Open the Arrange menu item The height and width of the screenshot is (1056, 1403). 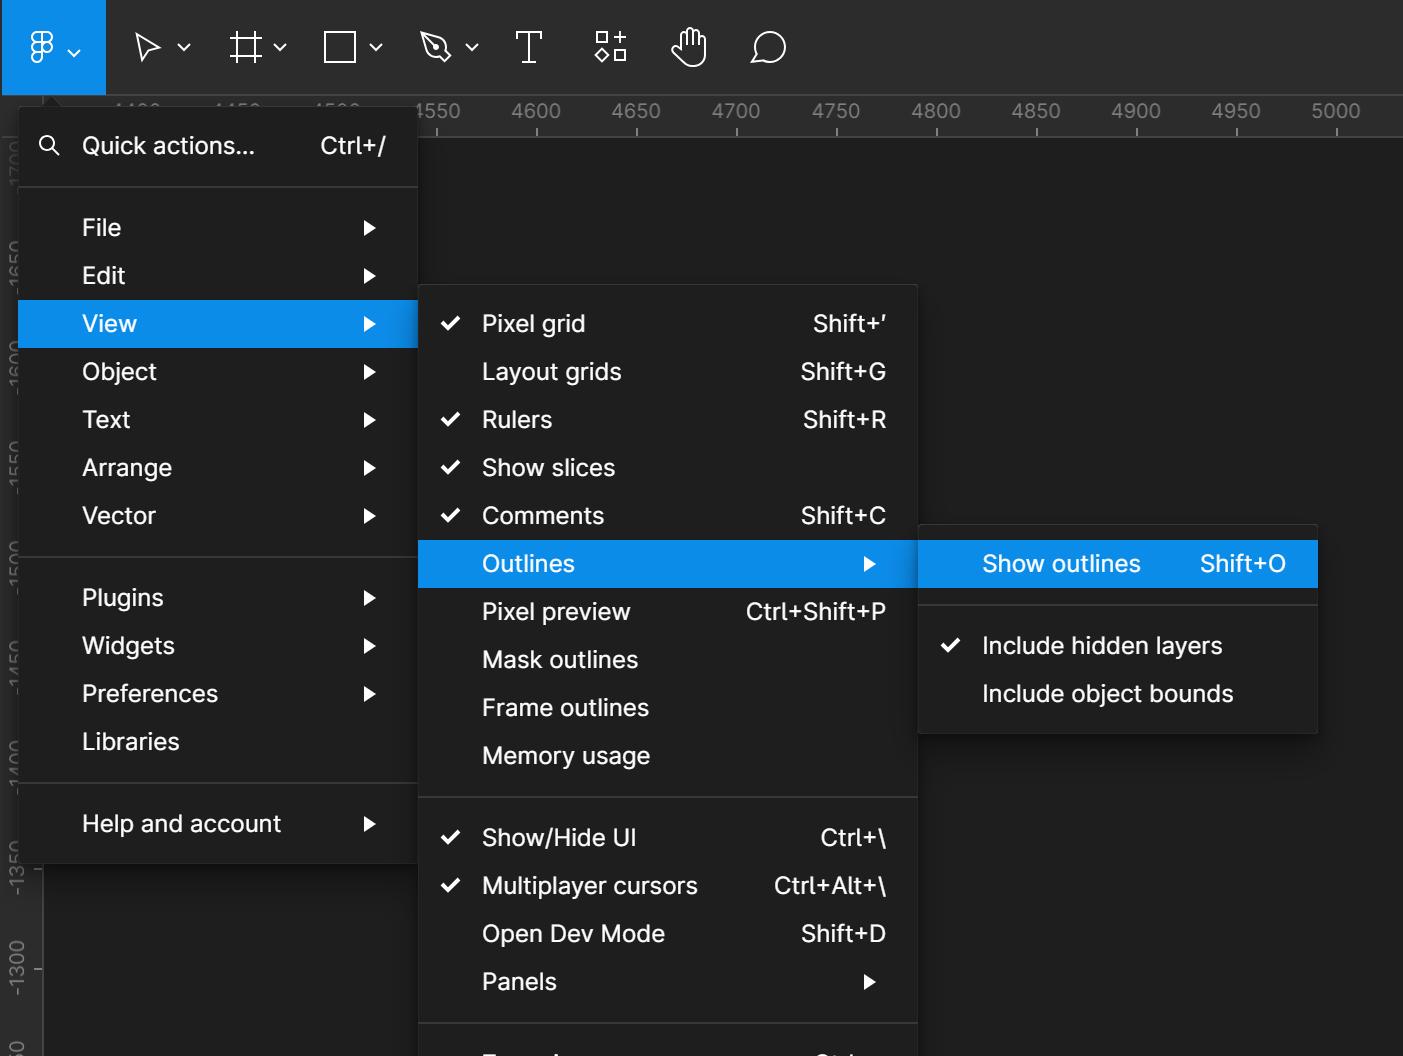218,468
